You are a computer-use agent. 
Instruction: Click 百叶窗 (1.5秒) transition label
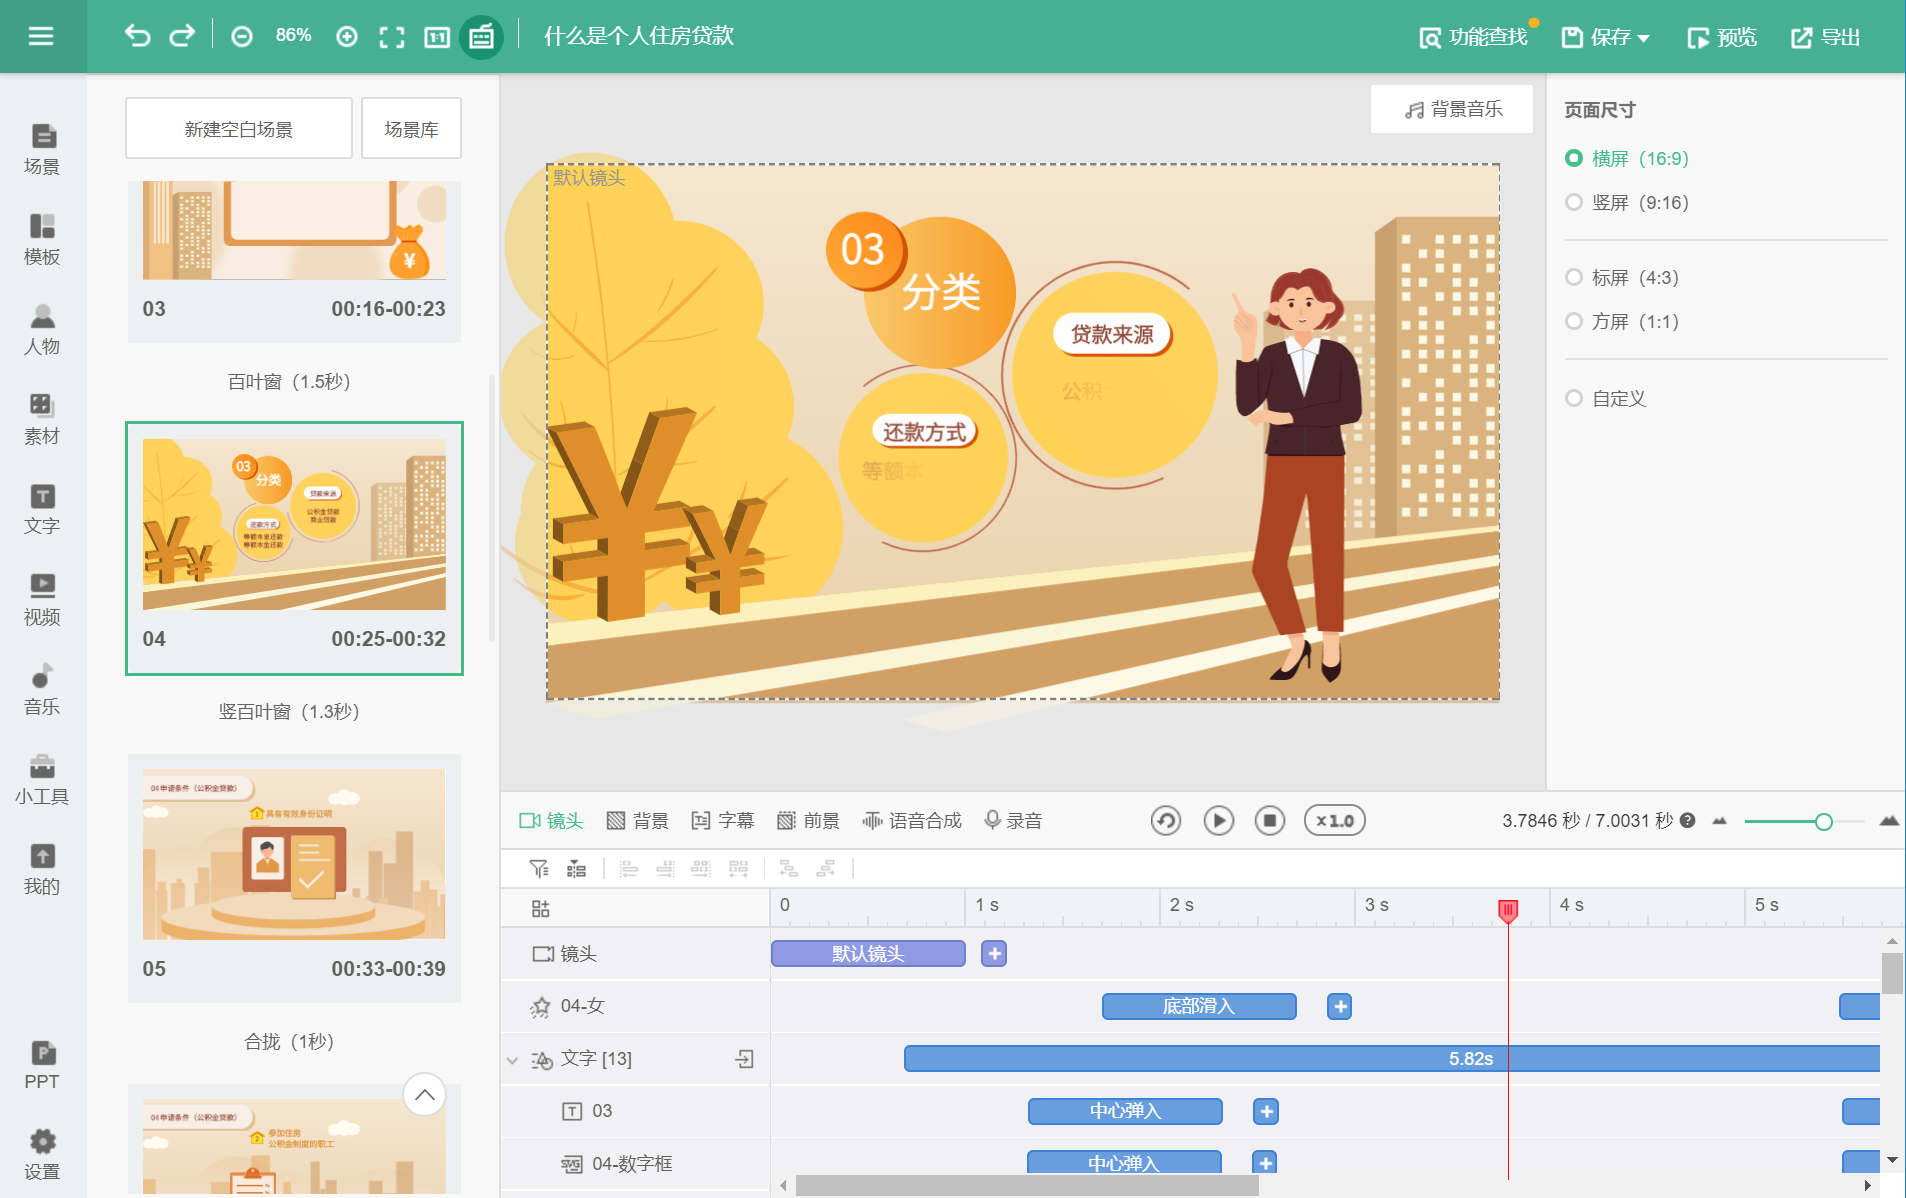[289, 382]
